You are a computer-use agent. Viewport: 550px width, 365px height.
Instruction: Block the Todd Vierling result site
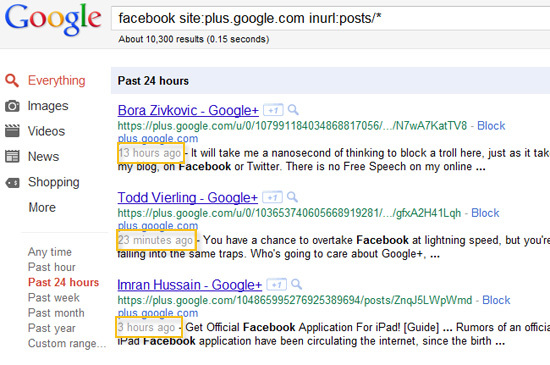tap(485, 213)
